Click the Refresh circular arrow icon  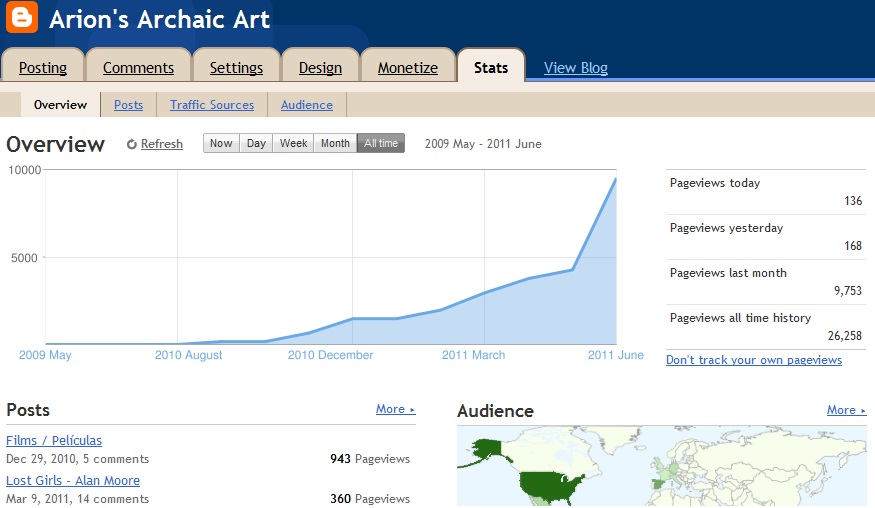pos(132,144)
